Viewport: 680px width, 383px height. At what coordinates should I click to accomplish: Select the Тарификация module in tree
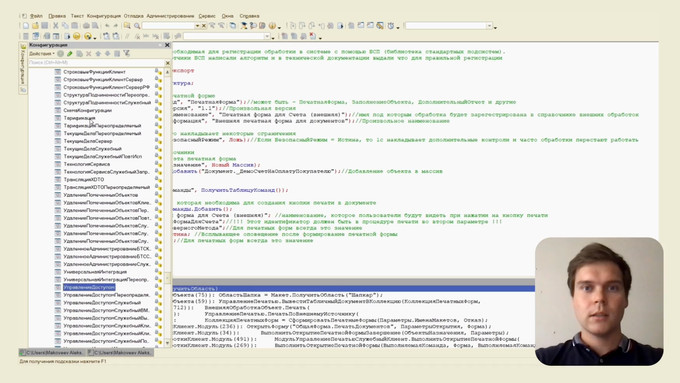[x=79, y=118]
